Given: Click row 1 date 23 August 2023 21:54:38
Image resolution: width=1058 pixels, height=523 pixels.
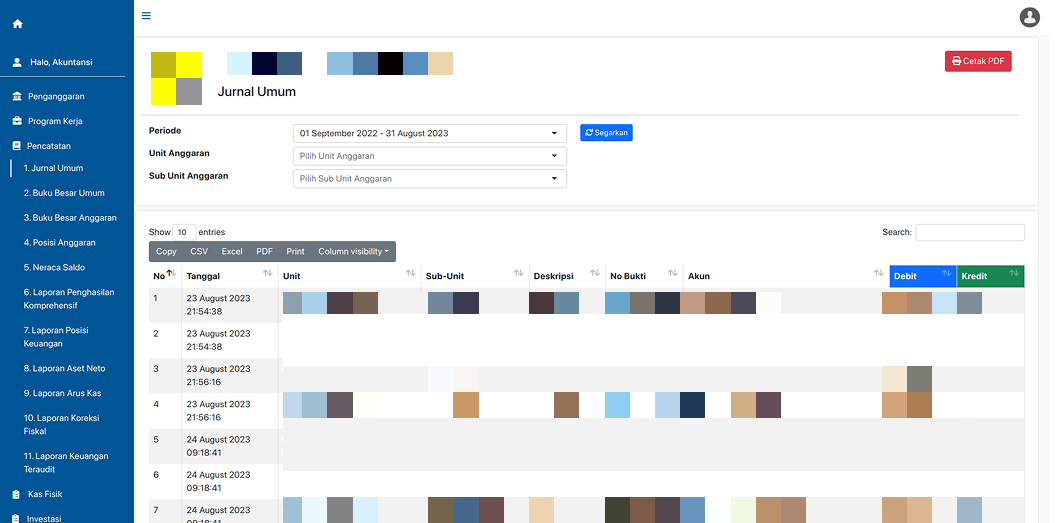Looking at the screenshot, I should (x=218, y=305).
